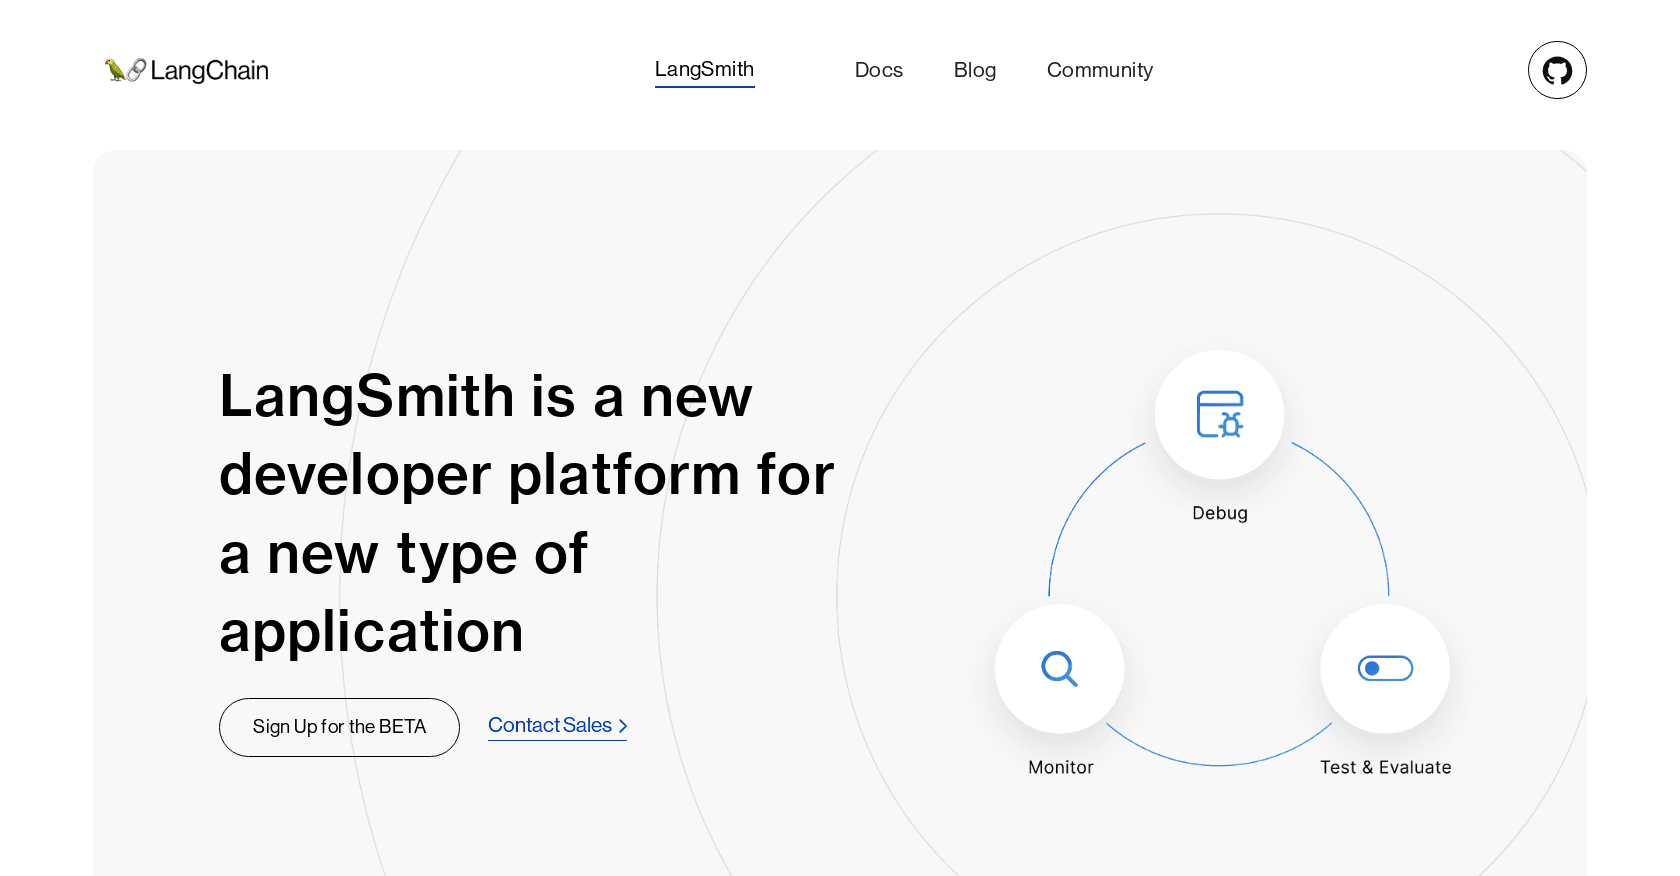Open the Docs menu item
This screenshot has height=876, width=1680.
coord(878,70)
